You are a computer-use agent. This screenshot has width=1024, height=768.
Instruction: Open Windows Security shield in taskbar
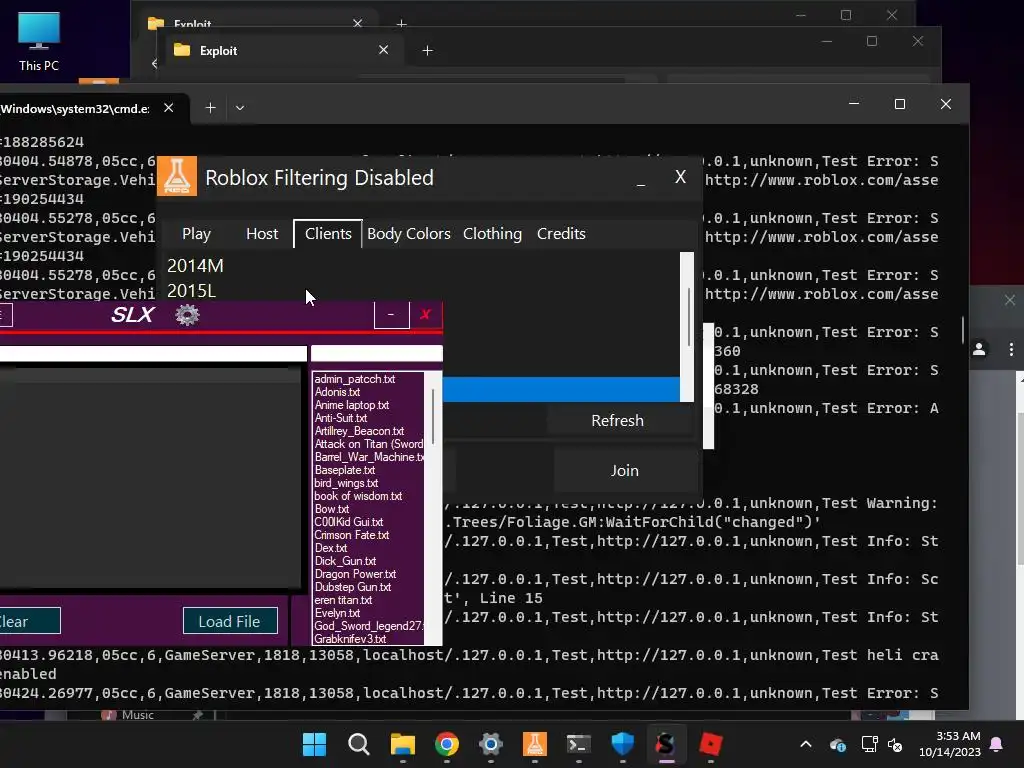coord(622,744)
